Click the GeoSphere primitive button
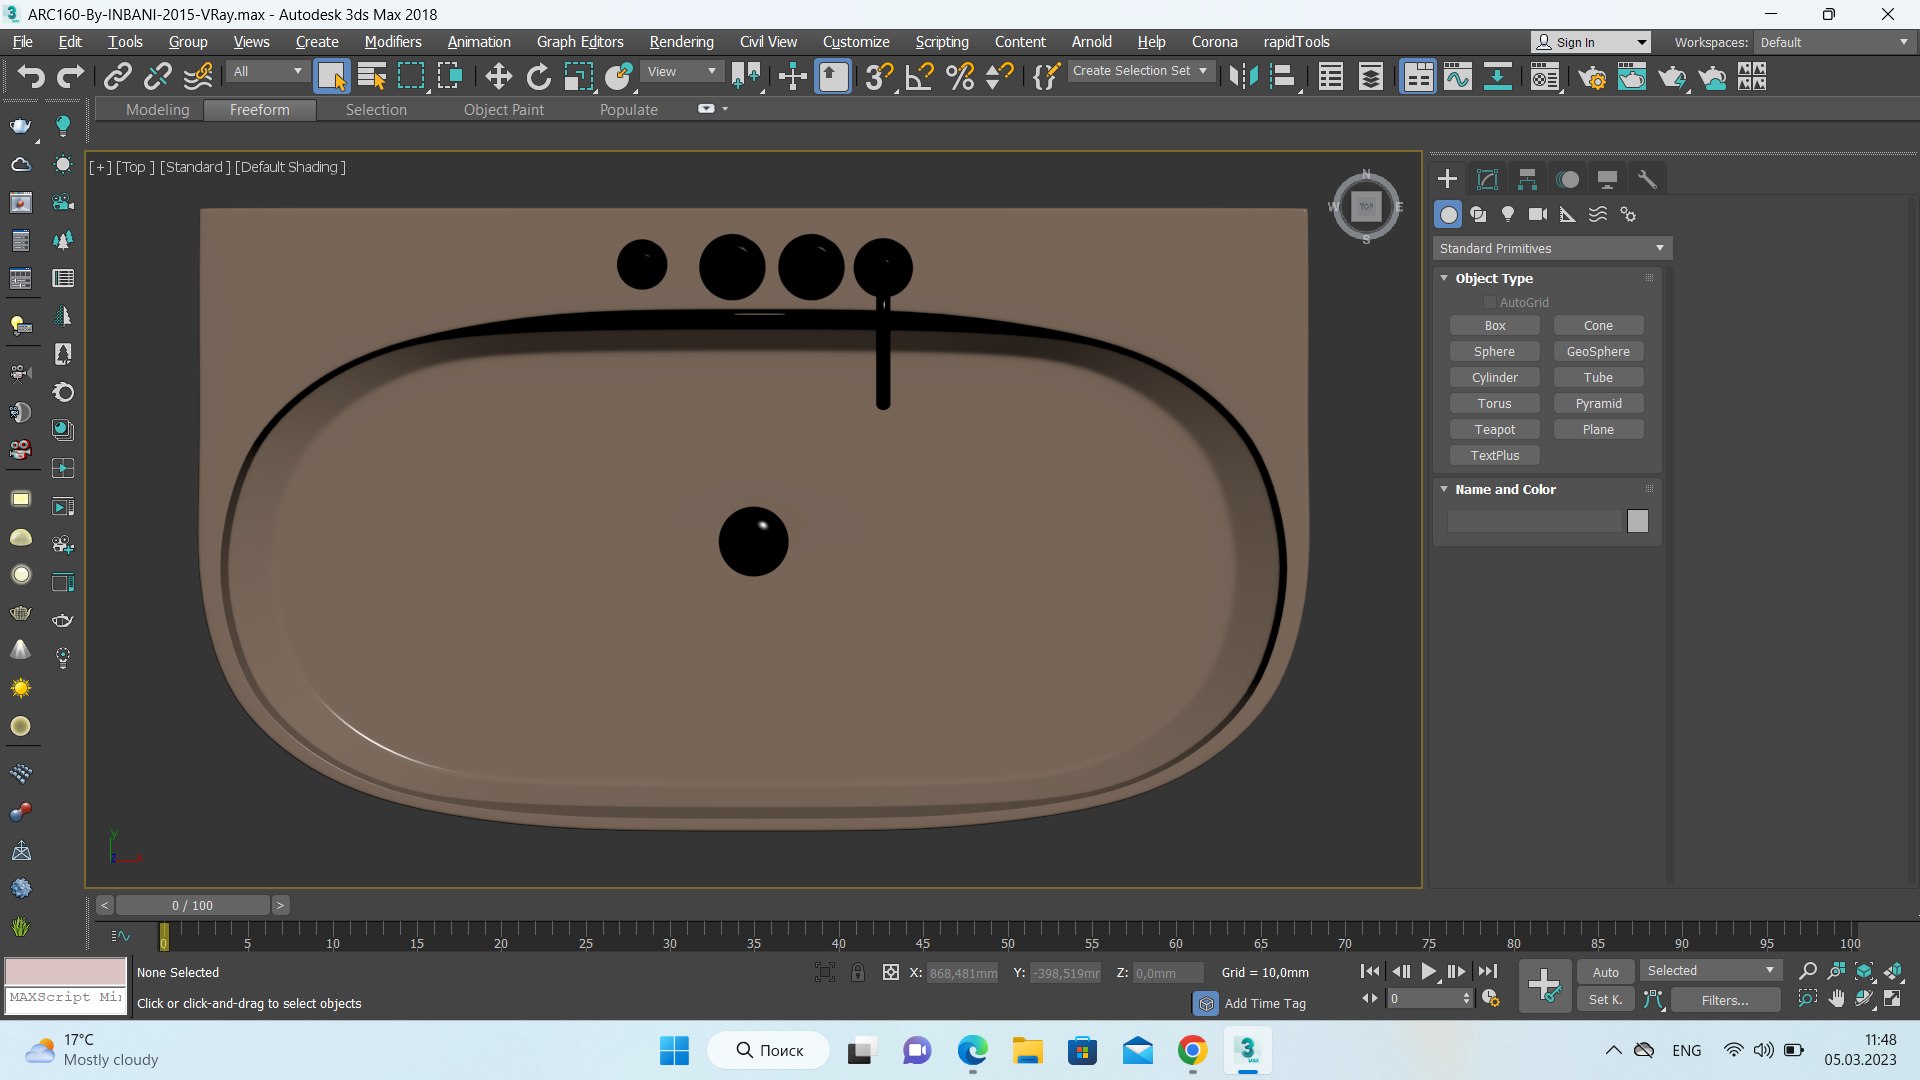Viewport: 1920px width, 1080px height. click(x=1598, y=351)
